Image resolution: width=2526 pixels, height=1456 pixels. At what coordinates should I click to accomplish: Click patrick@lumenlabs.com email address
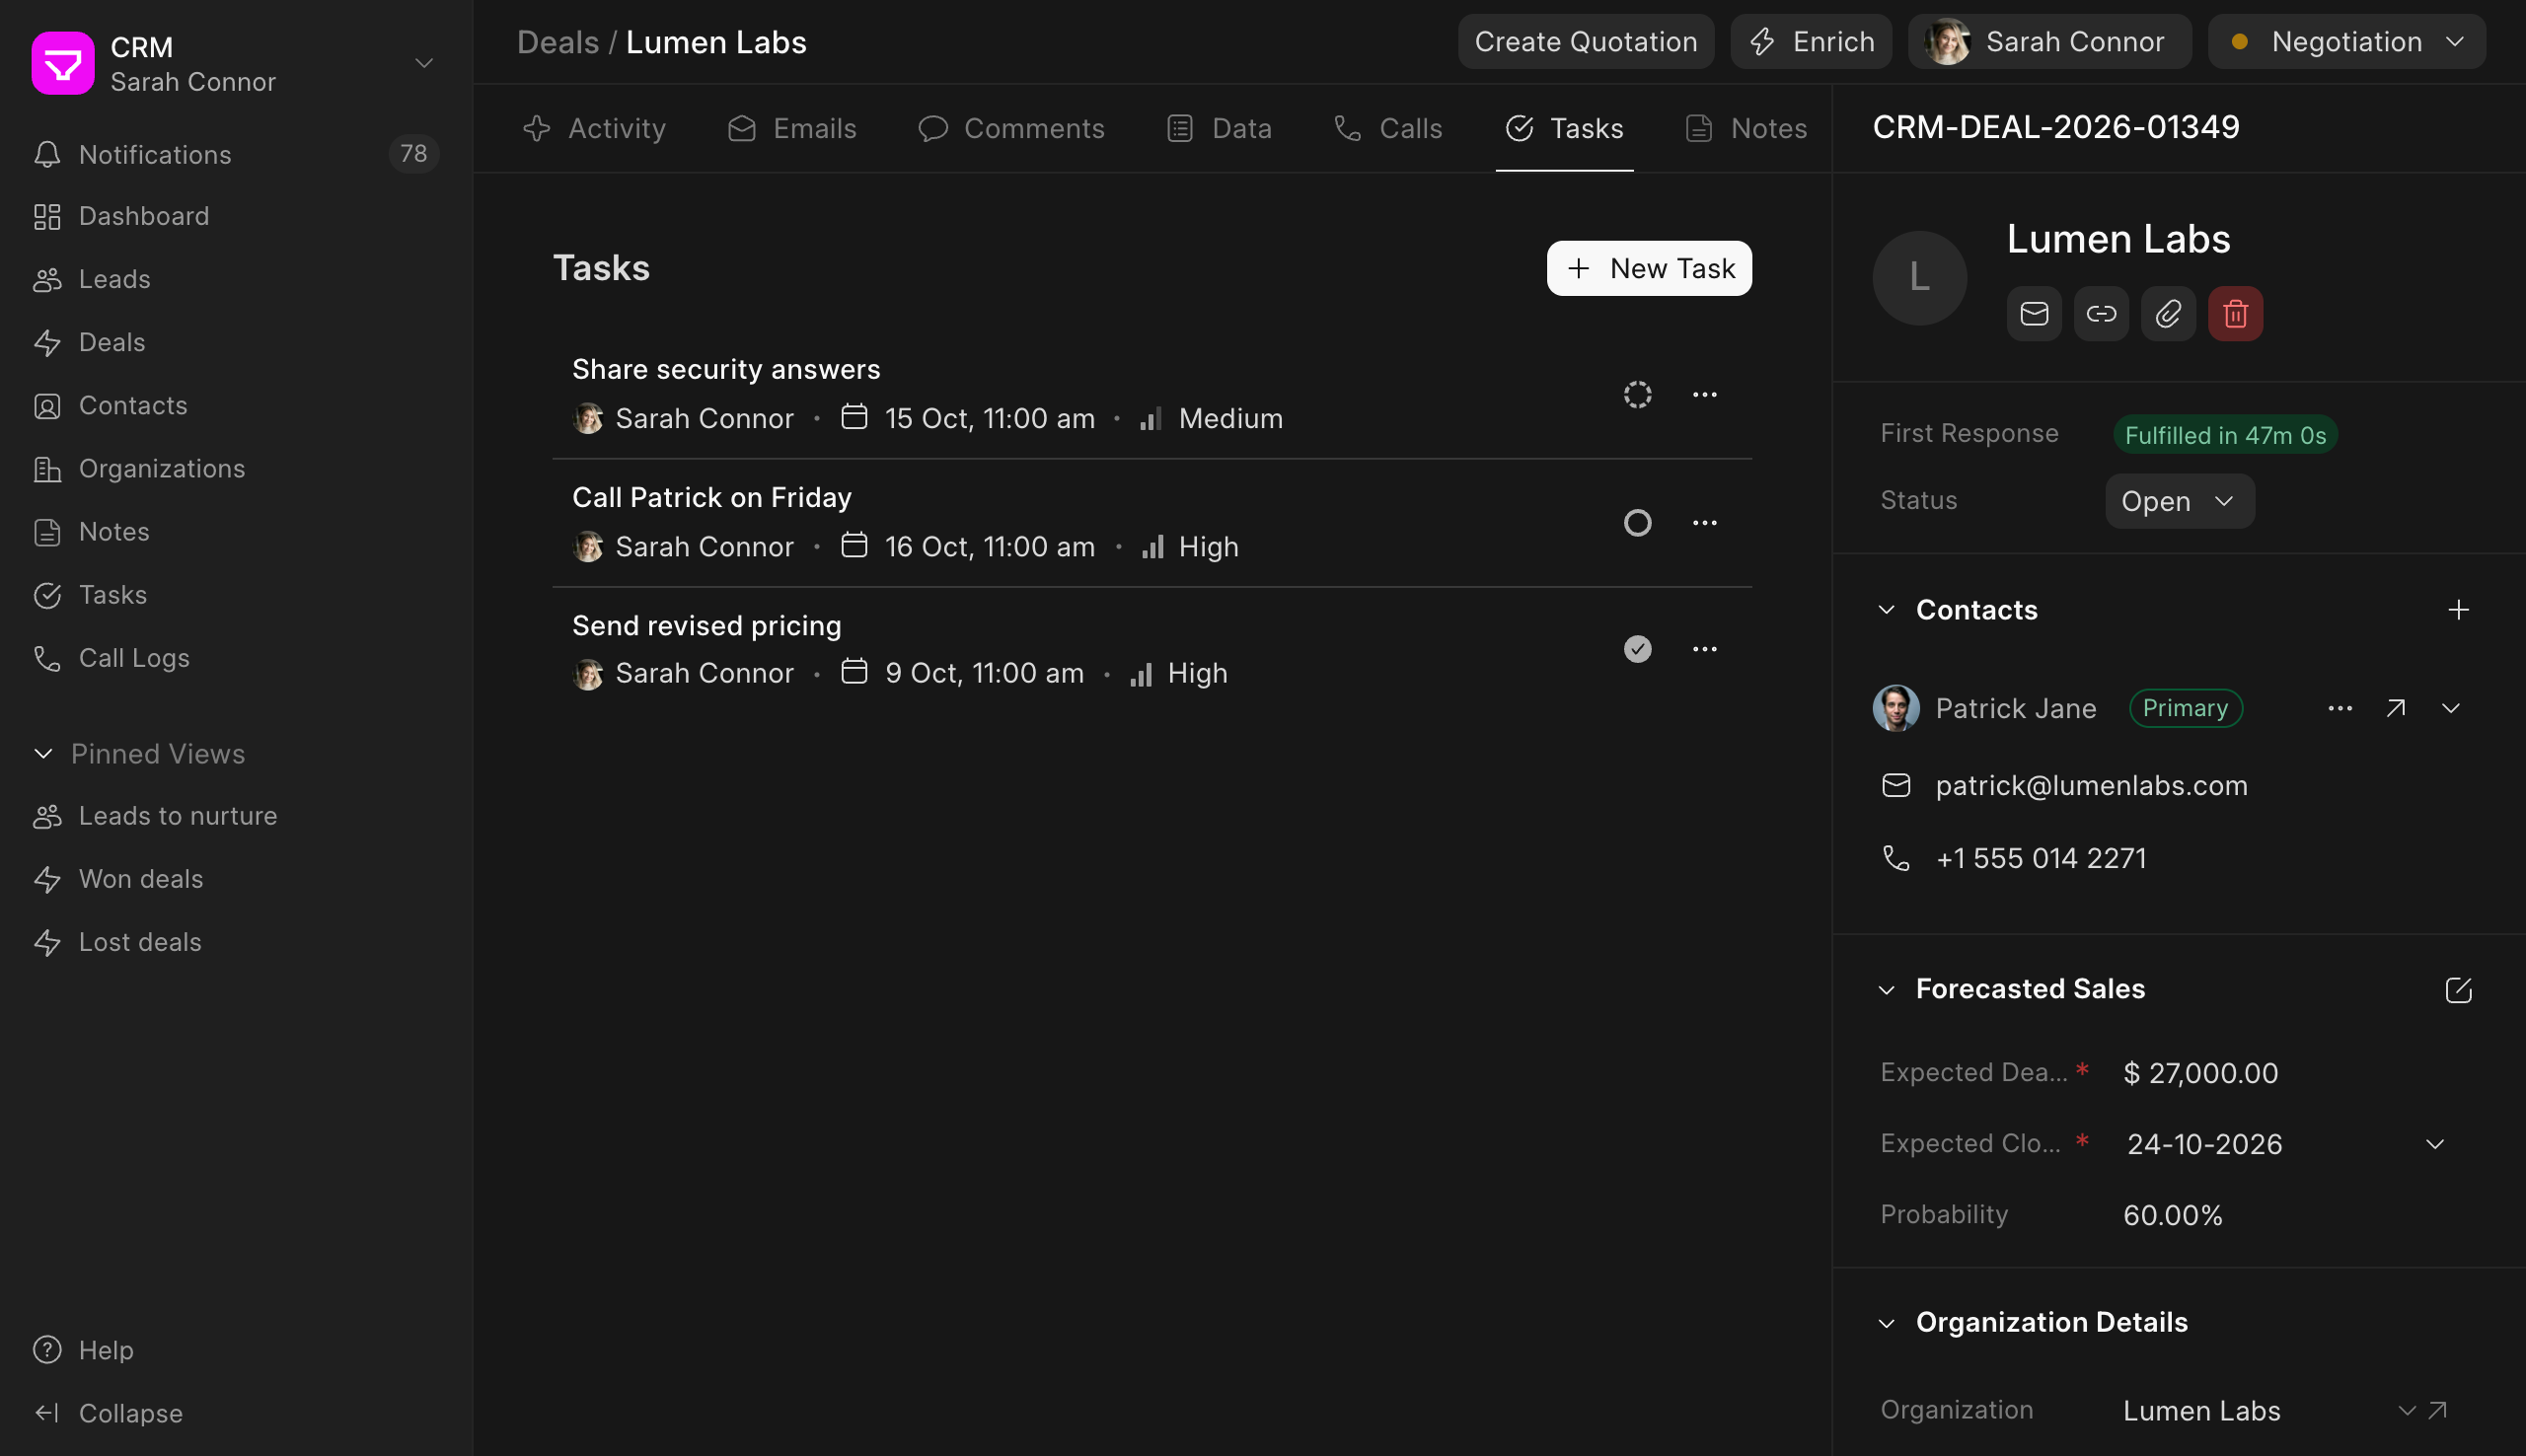click(2091, 786)
